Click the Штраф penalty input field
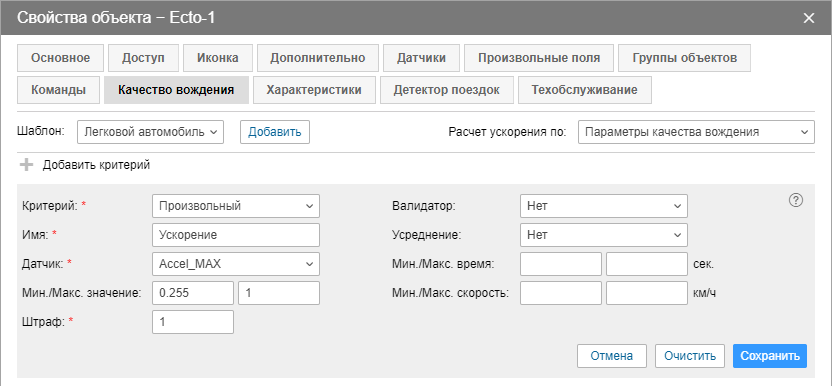Image resolution: width=832 pixels, height=386 pixels. [193, 322]
